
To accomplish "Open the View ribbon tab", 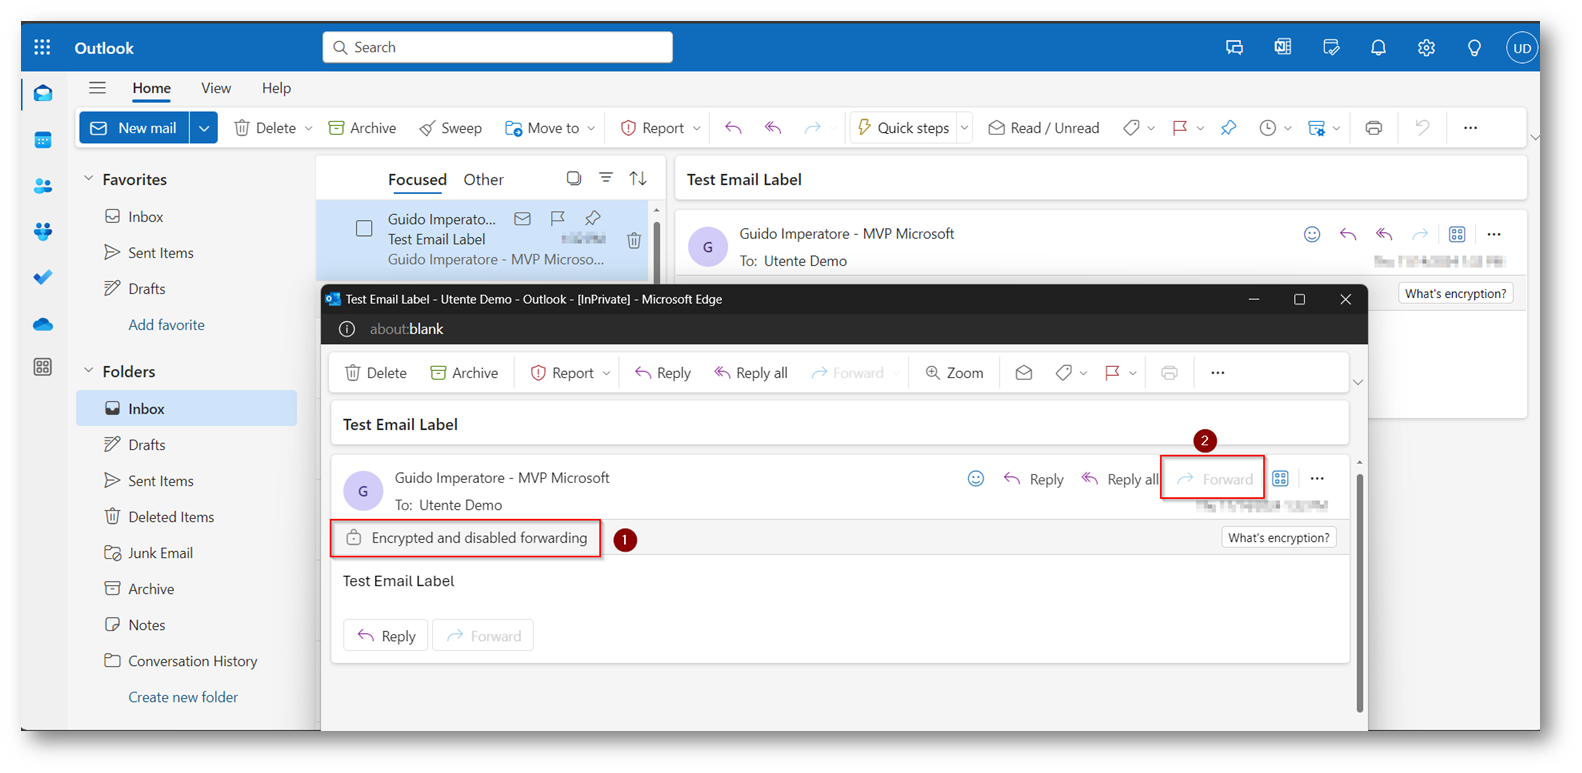I will (215, 88).
